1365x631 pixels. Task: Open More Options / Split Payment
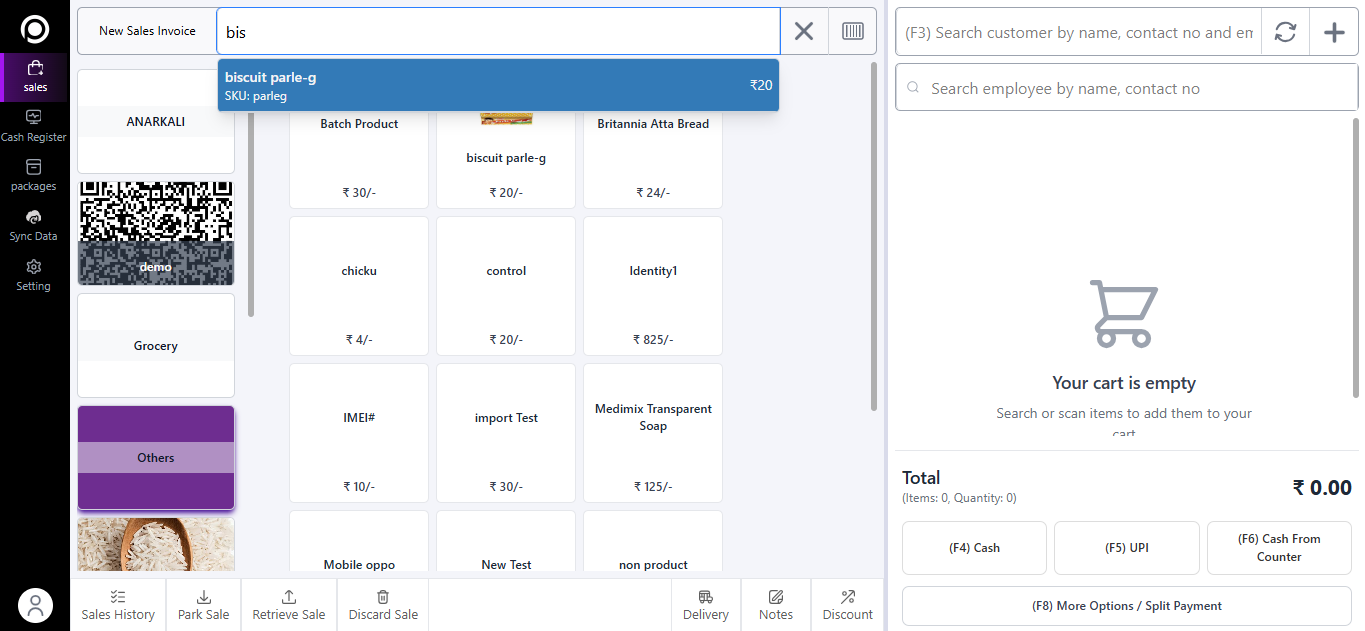click(1126, 606)
